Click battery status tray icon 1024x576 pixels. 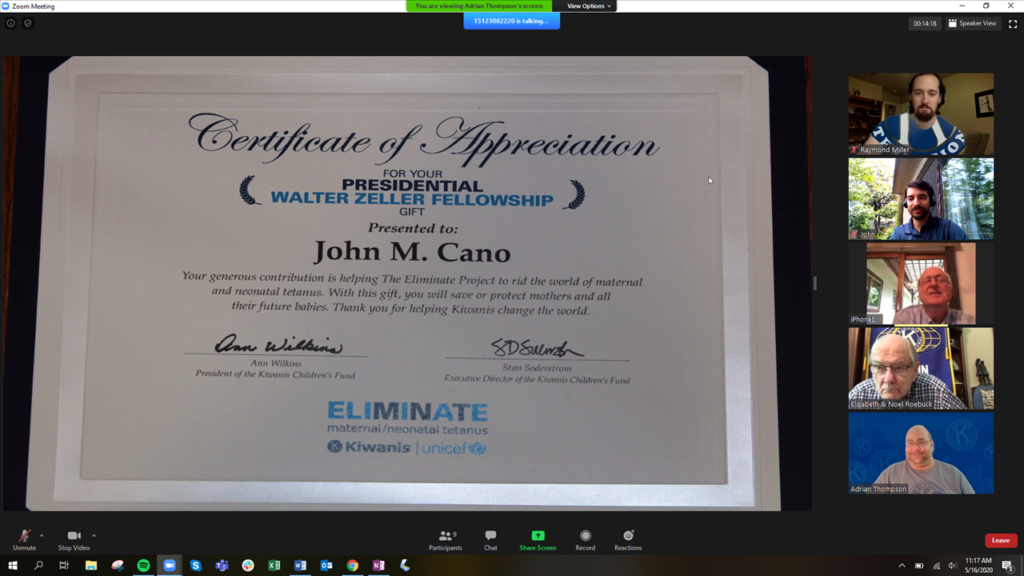tap(919, 566)
